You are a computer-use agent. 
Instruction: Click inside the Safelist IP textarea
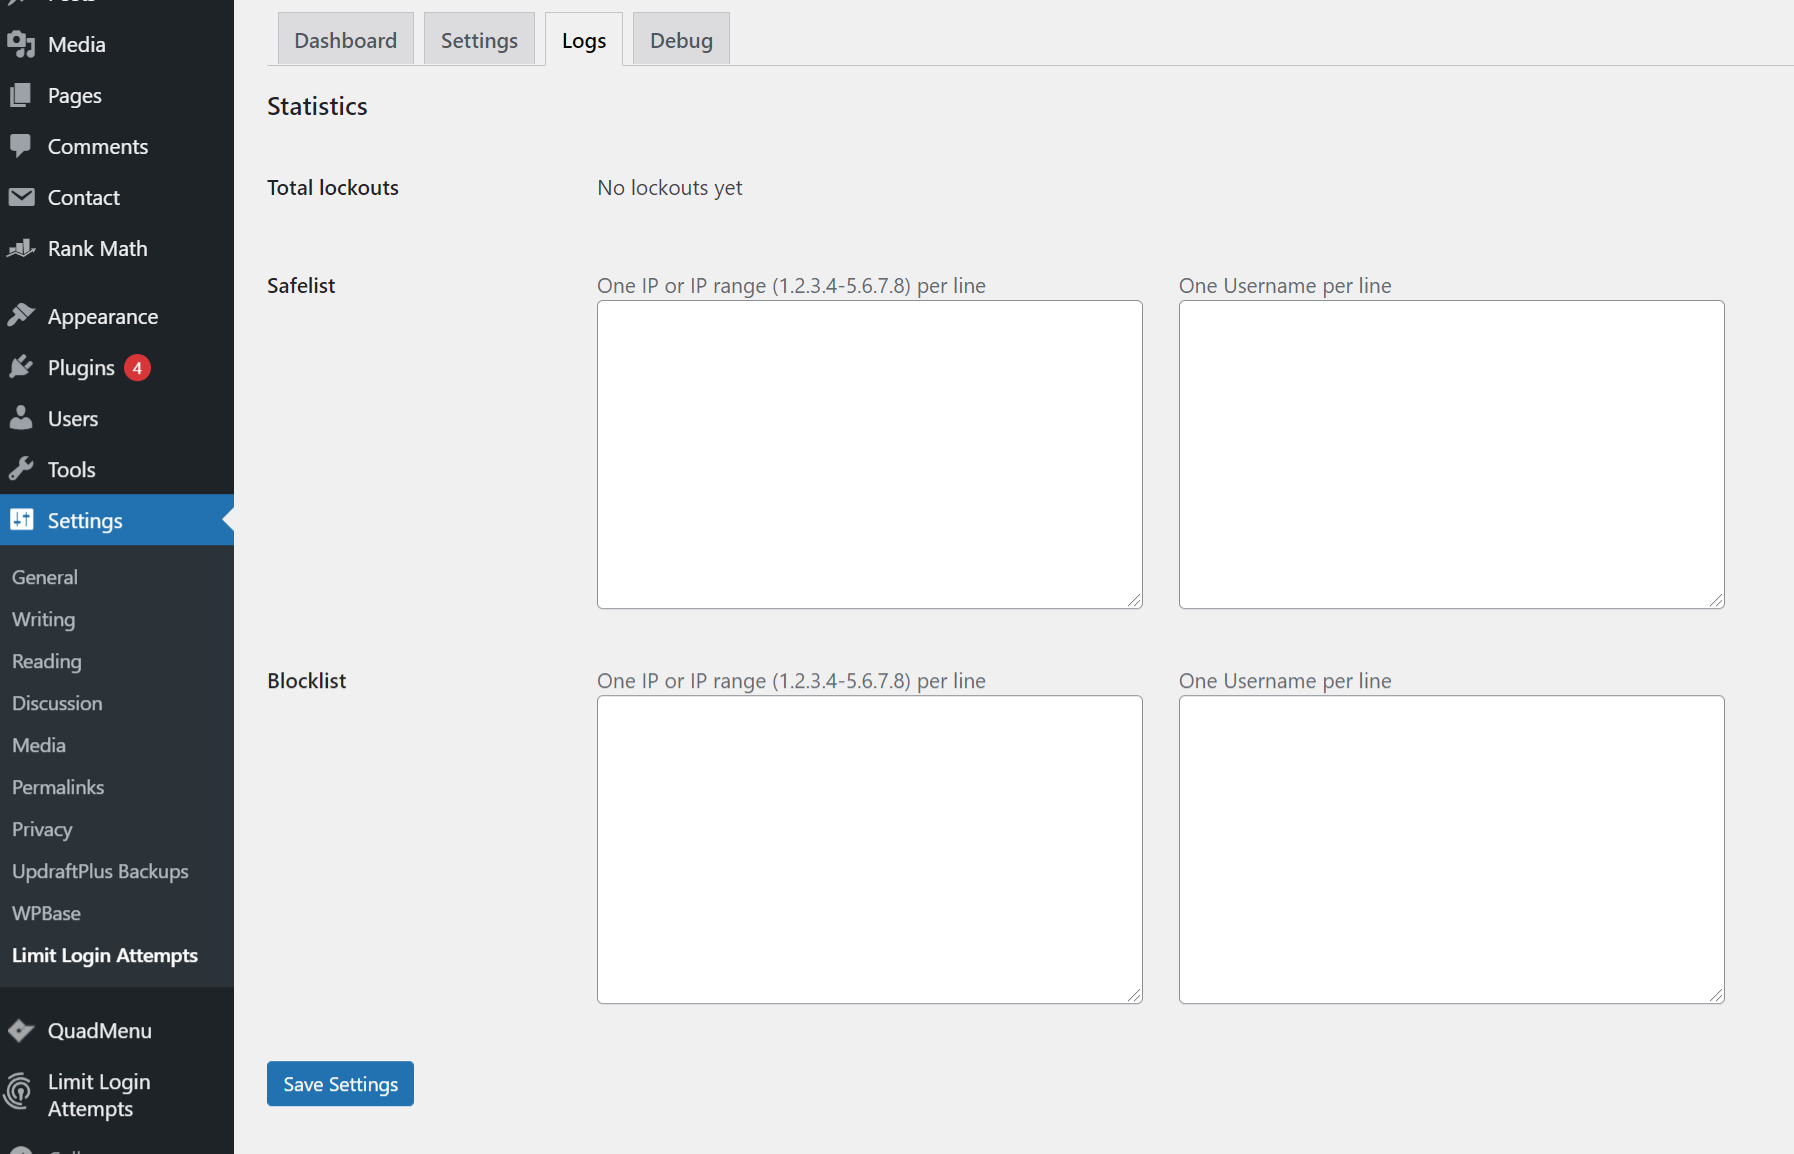tap(868, 453)
